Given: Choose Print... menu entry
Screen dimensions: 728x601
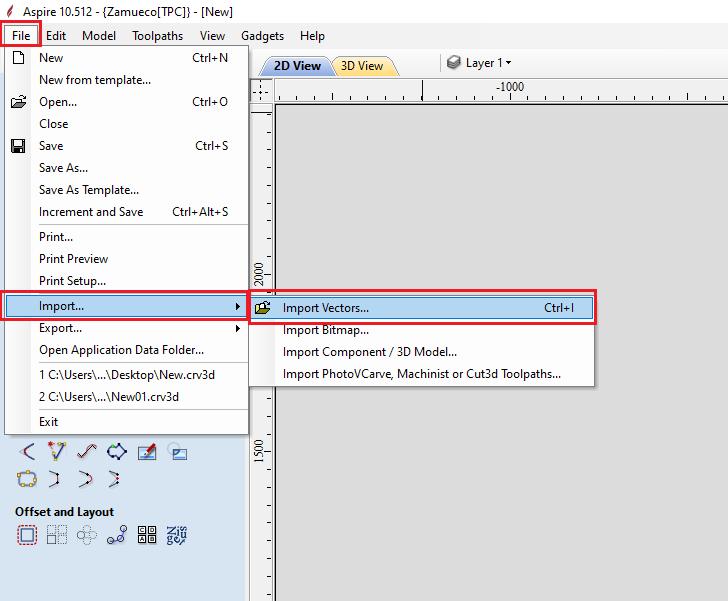Looking at the screenshot, I should click(x=126, y=237).
